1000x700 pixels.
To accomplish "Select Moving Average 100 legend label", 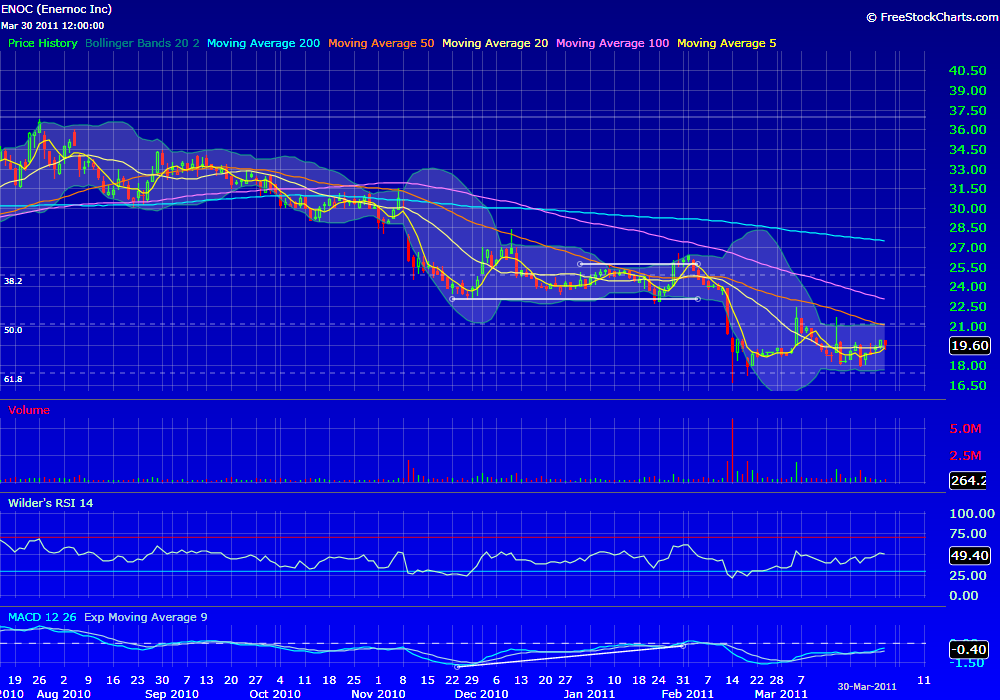I will (612, 43).
